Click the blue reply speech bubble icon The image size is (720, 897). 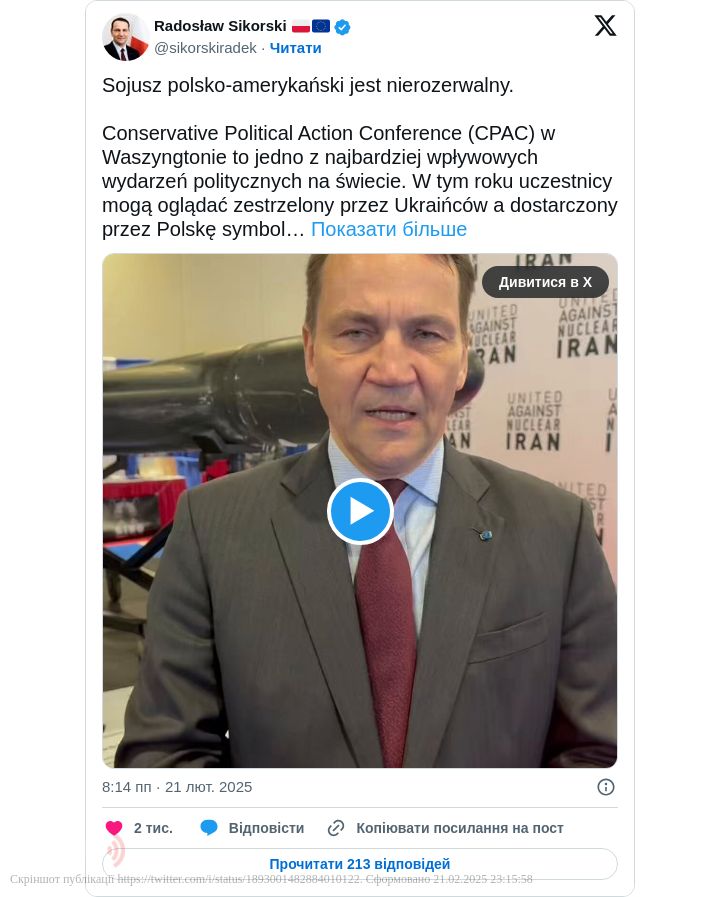pyautogui.click(x=209, y=828)
